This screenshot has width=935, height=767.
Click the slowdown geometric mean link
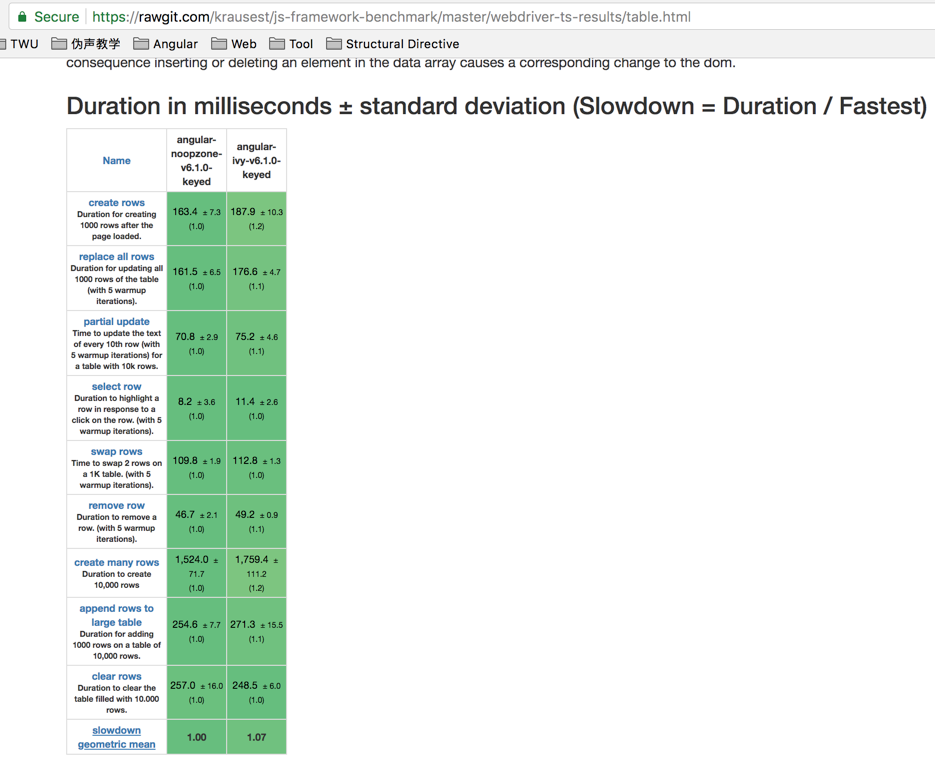[116, 737]
